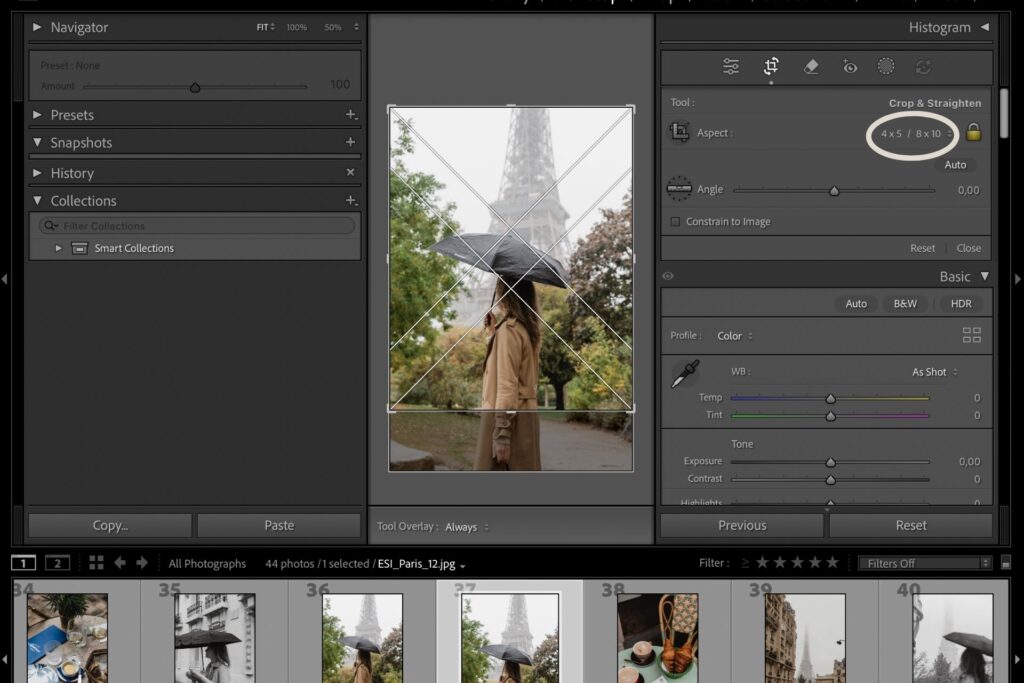The image size is (1024, 683).
Task: Collapse the Histogram panel triangle
Action: pos(985,27)
